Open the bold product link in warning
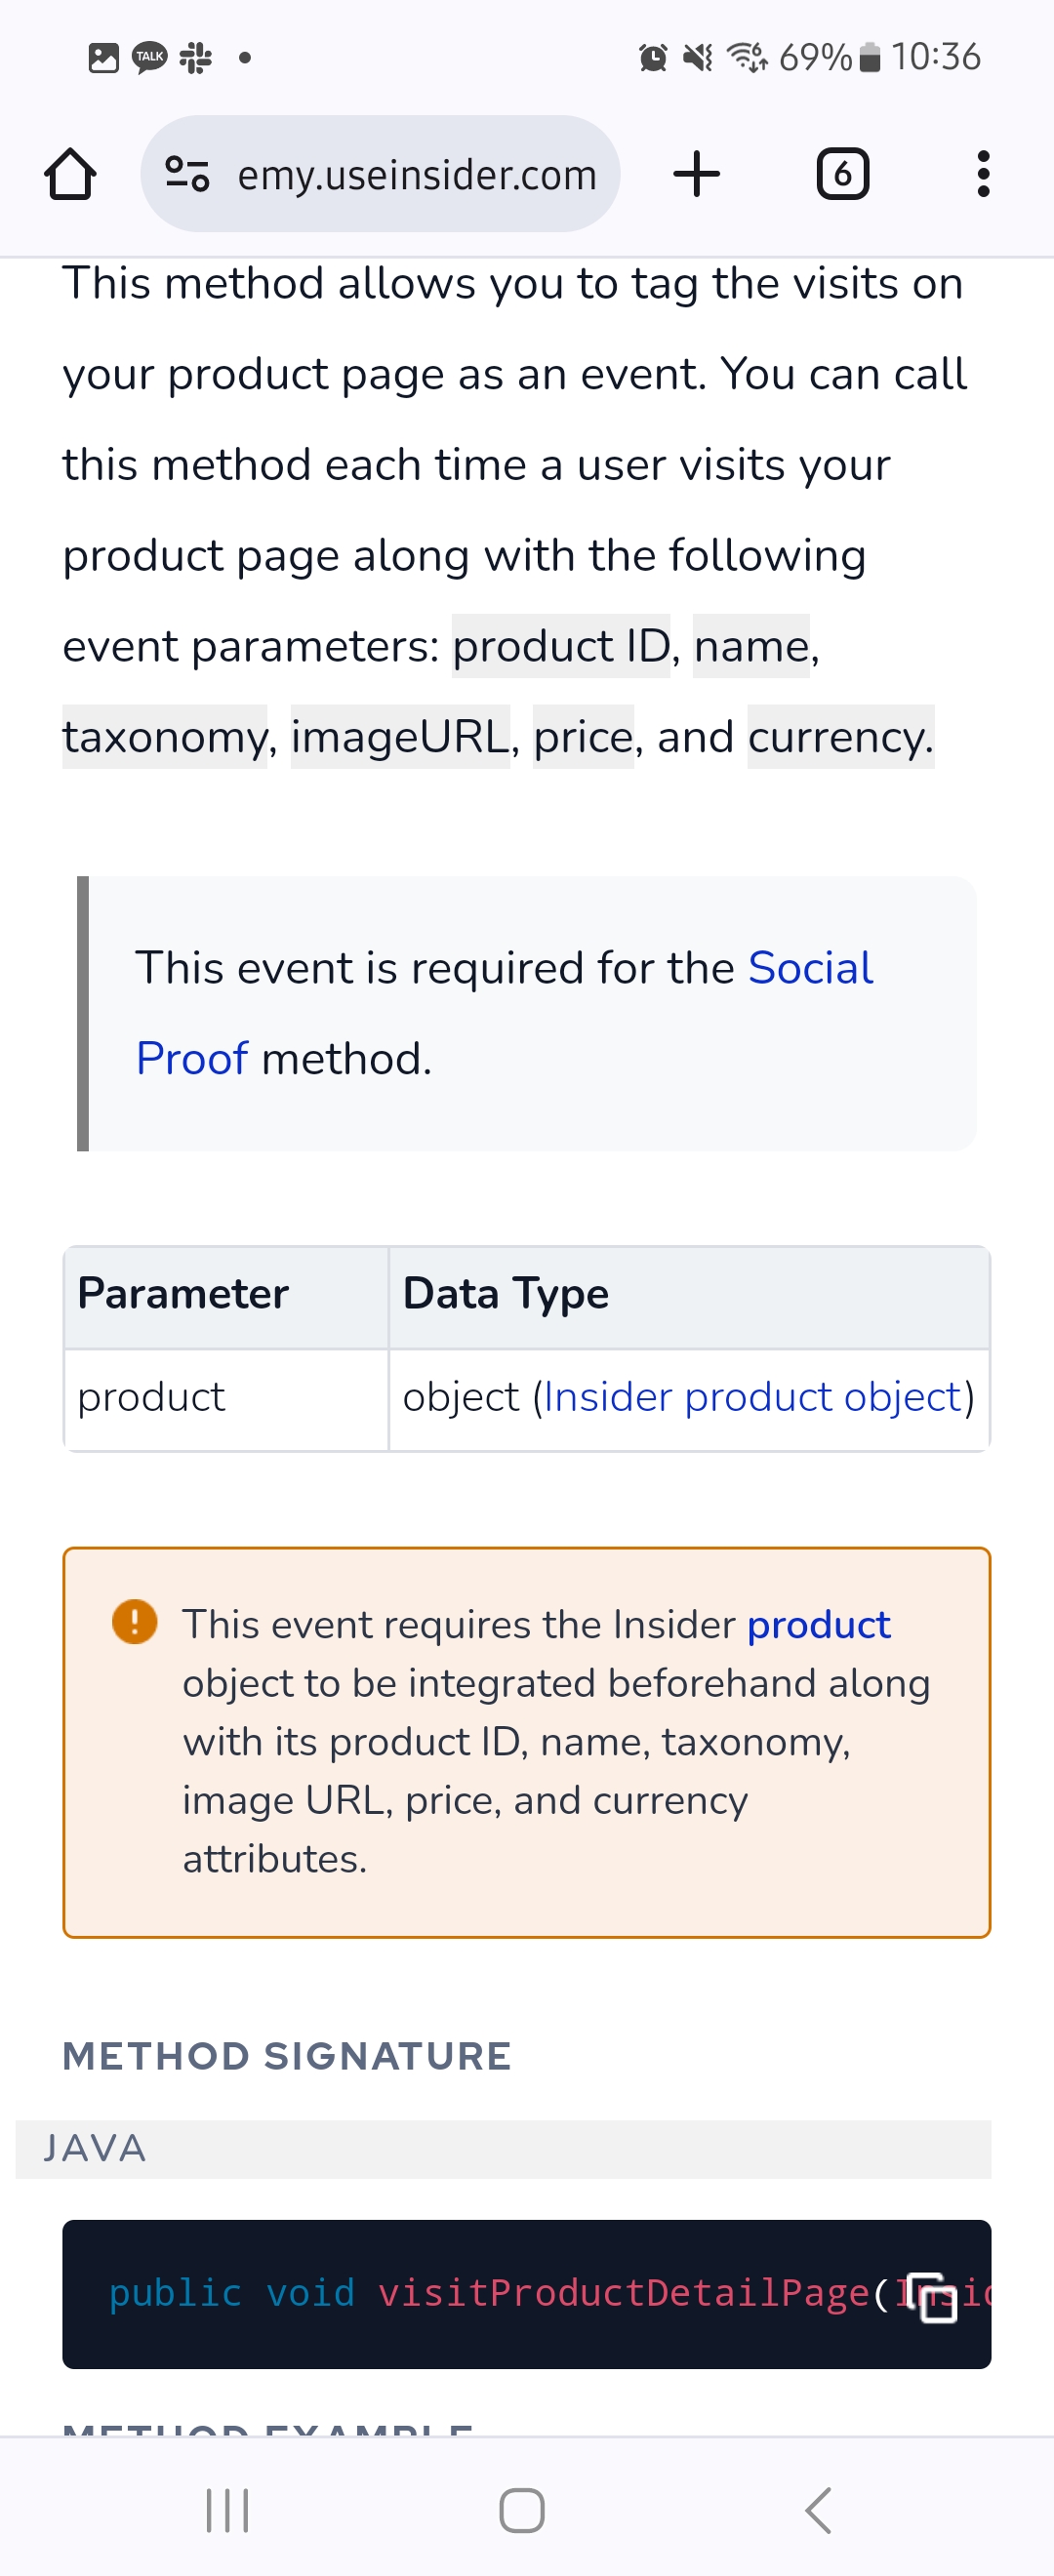 click(818, 1625)
